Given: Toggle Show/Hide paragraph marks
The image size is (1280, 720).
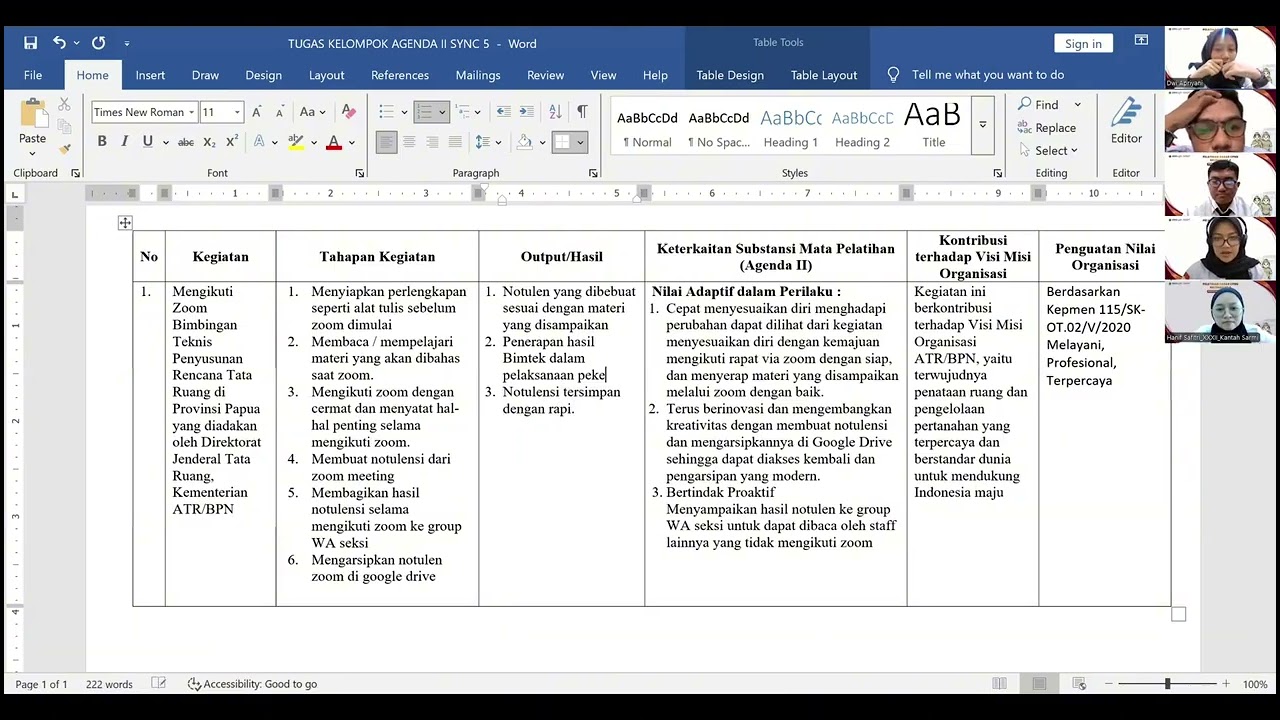Looking at the screenshot, I should pyautogui.click(x=582, y=112).
